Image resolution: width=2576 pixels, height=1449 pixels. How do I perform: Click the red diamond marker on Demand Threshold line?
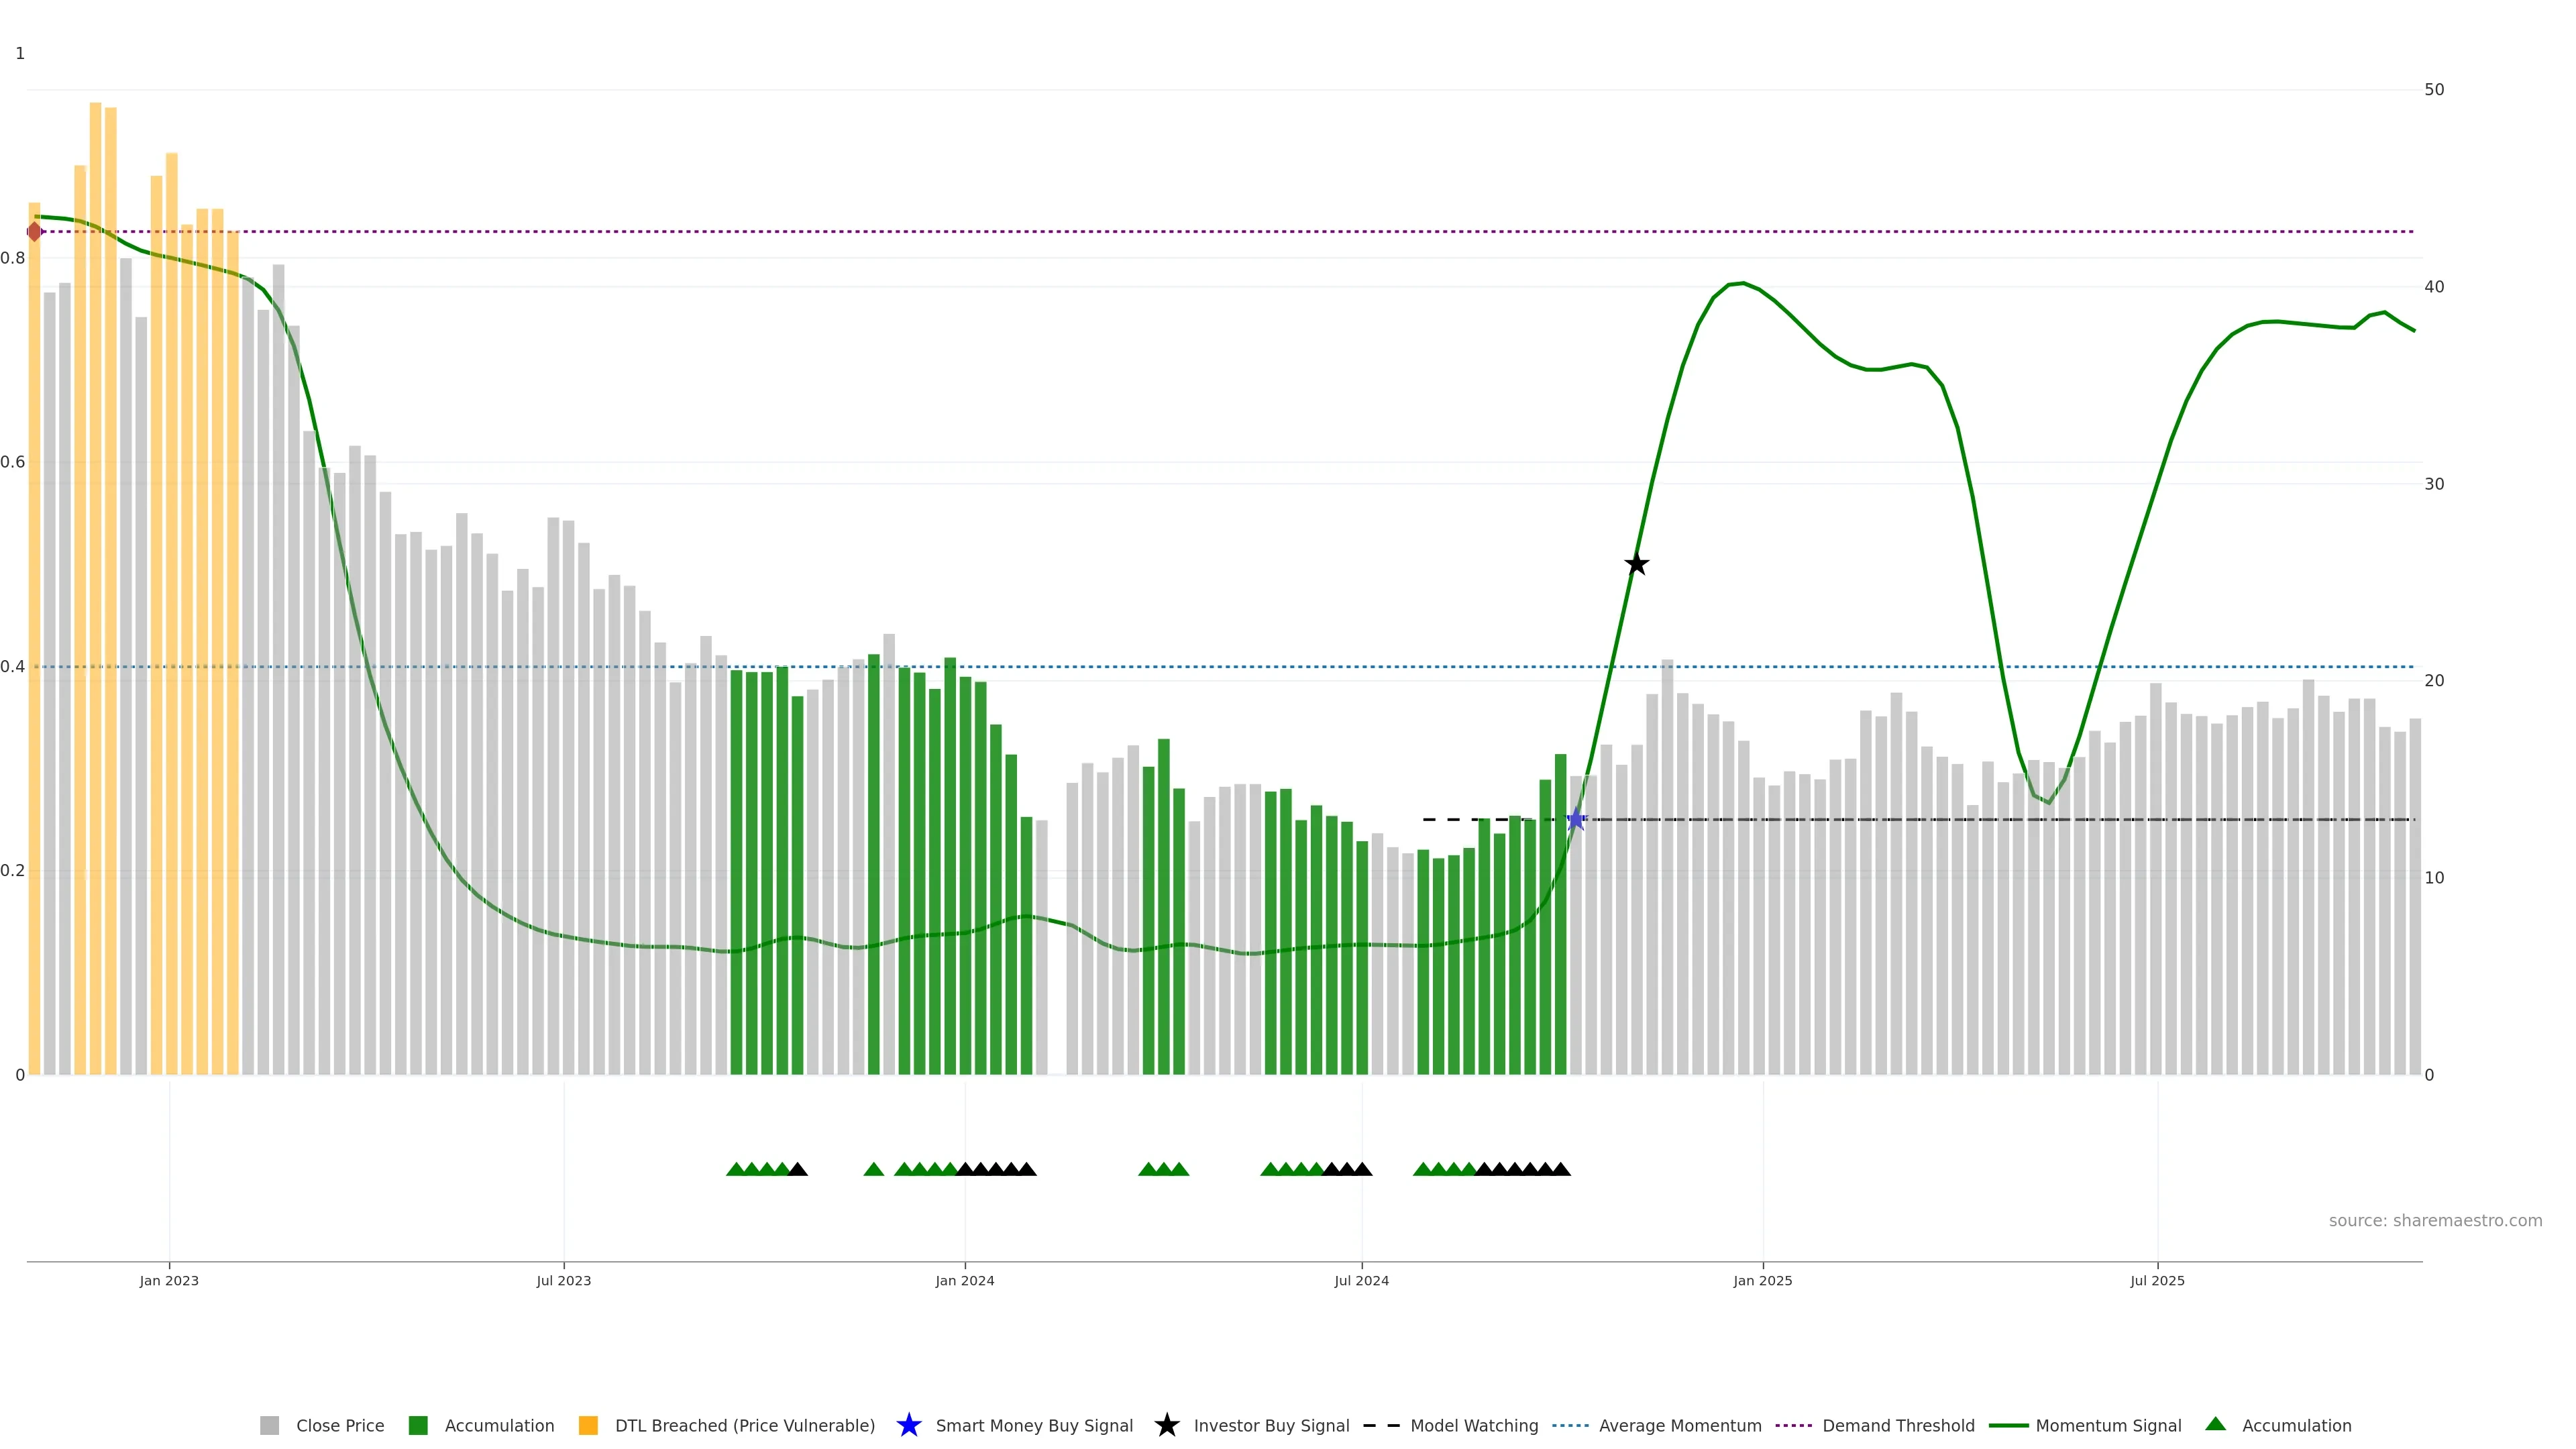click(x=35, y=232)
